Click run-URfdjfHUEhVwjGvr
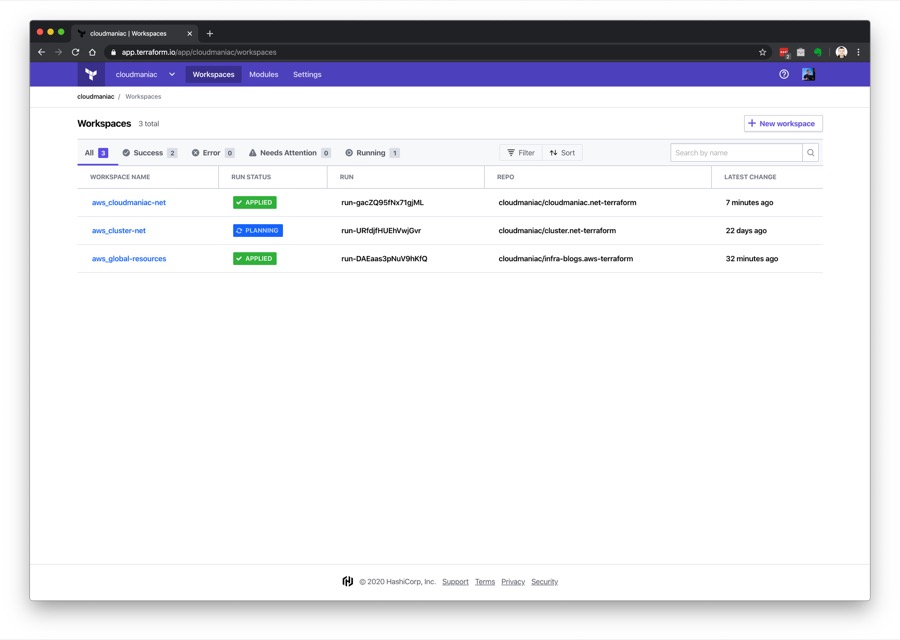900x640 pixels. click(x=381, y=231)
